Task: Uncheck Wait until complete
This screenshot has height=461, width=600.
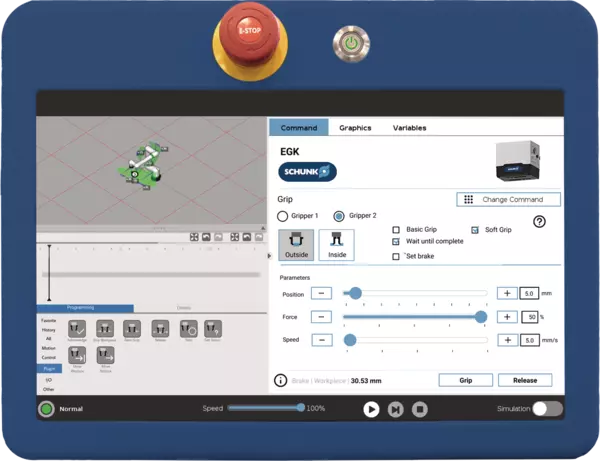Action: pyautogui.click(x=396, y=241)
